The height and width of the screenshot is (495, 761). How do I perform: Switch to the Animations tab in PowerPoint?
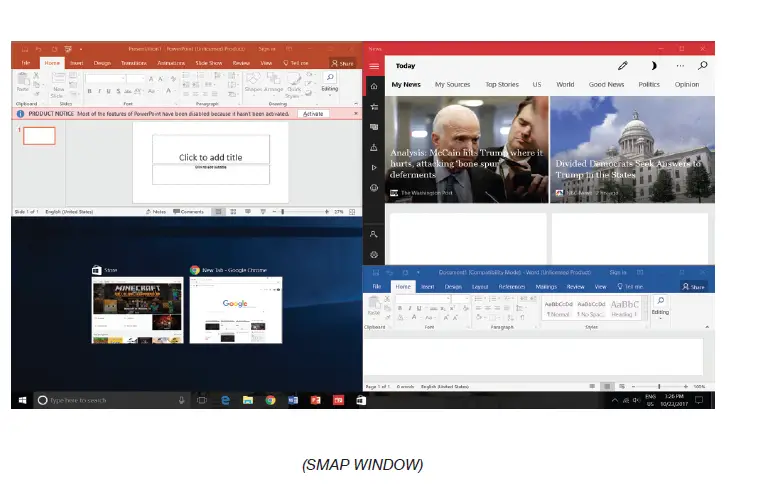[171, 63]
